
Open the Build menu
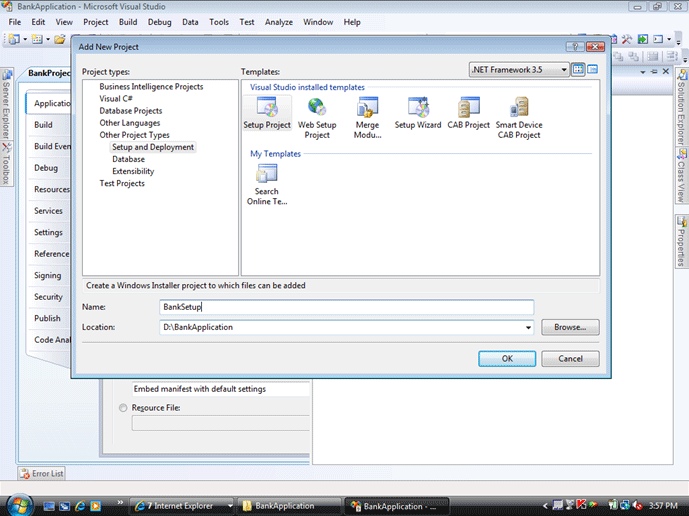128,22
